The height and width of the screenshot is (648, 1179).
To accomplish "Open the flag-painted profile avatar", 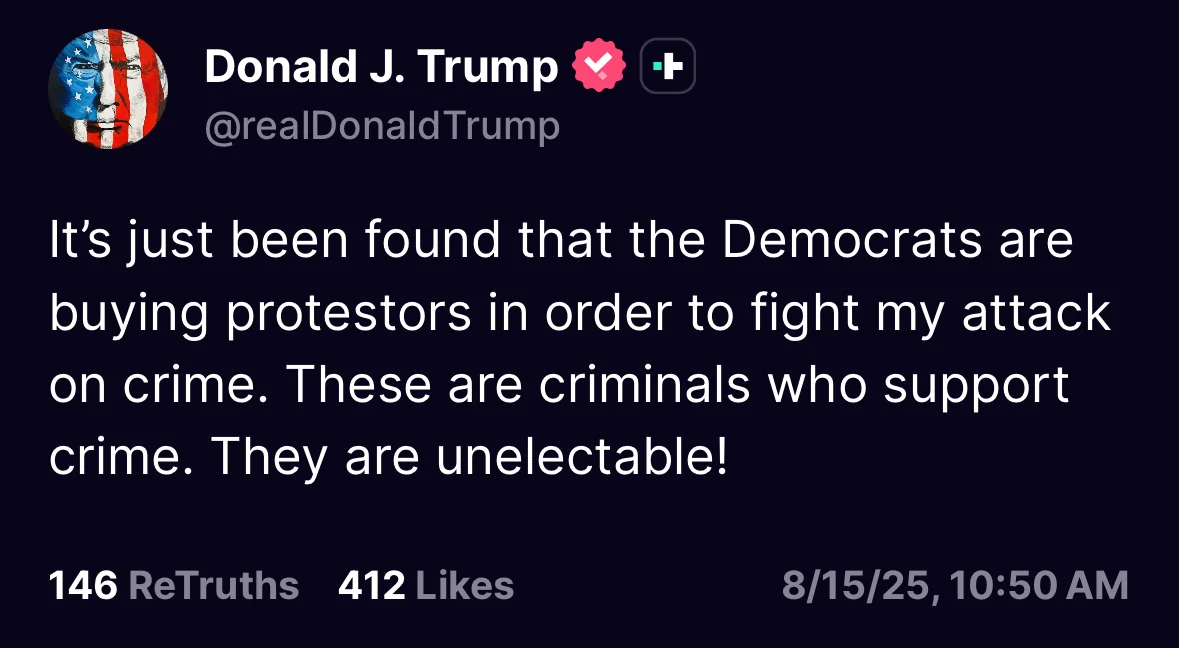I will [108, 89].
